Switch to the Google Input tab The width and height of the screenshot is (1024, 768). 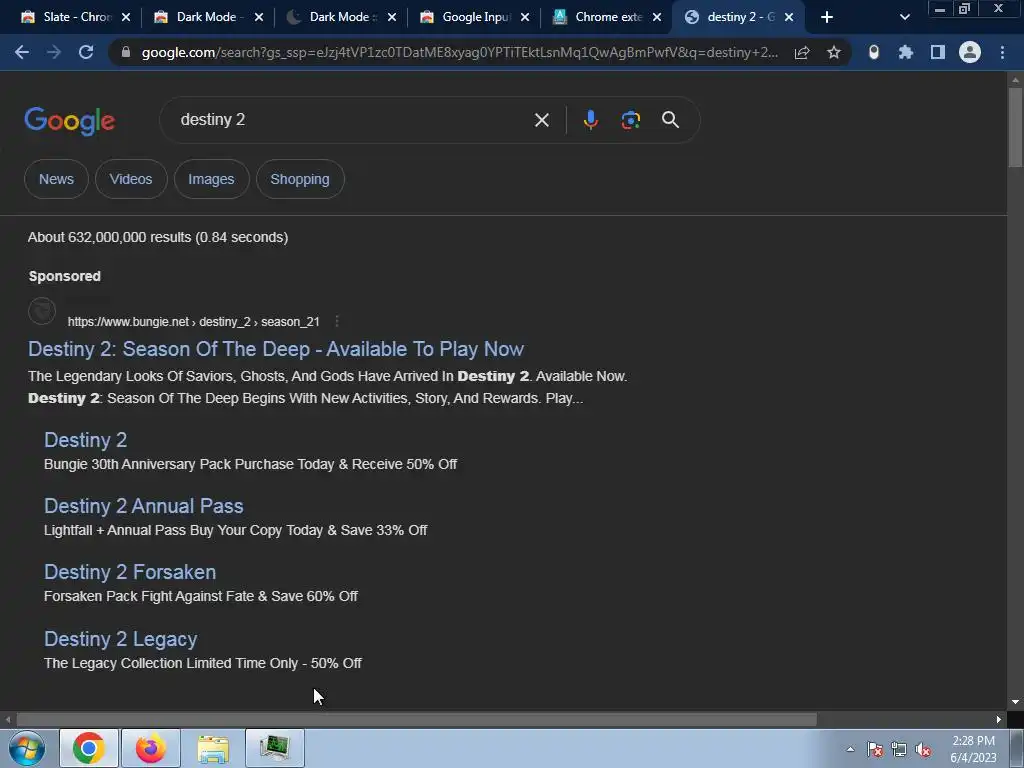466,17
